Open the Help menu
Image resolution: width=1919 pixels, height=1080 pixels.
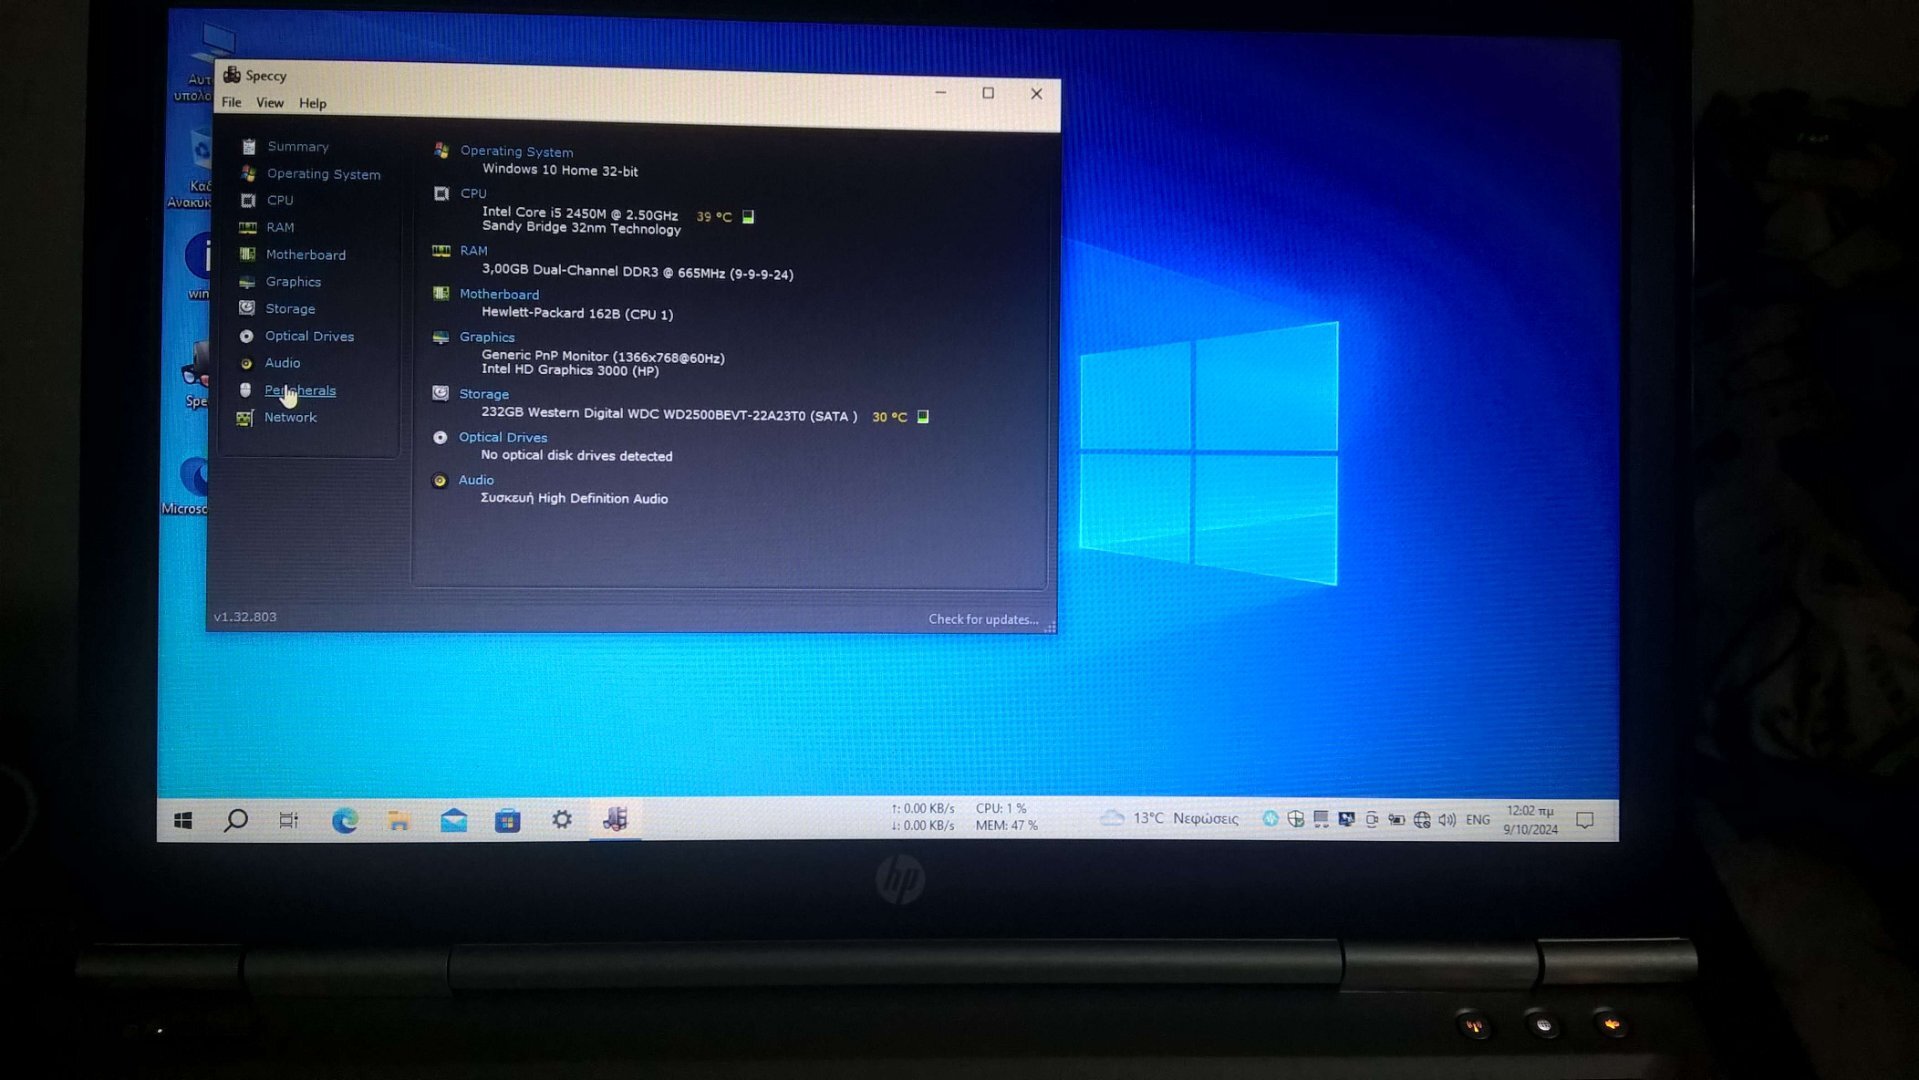312,103
